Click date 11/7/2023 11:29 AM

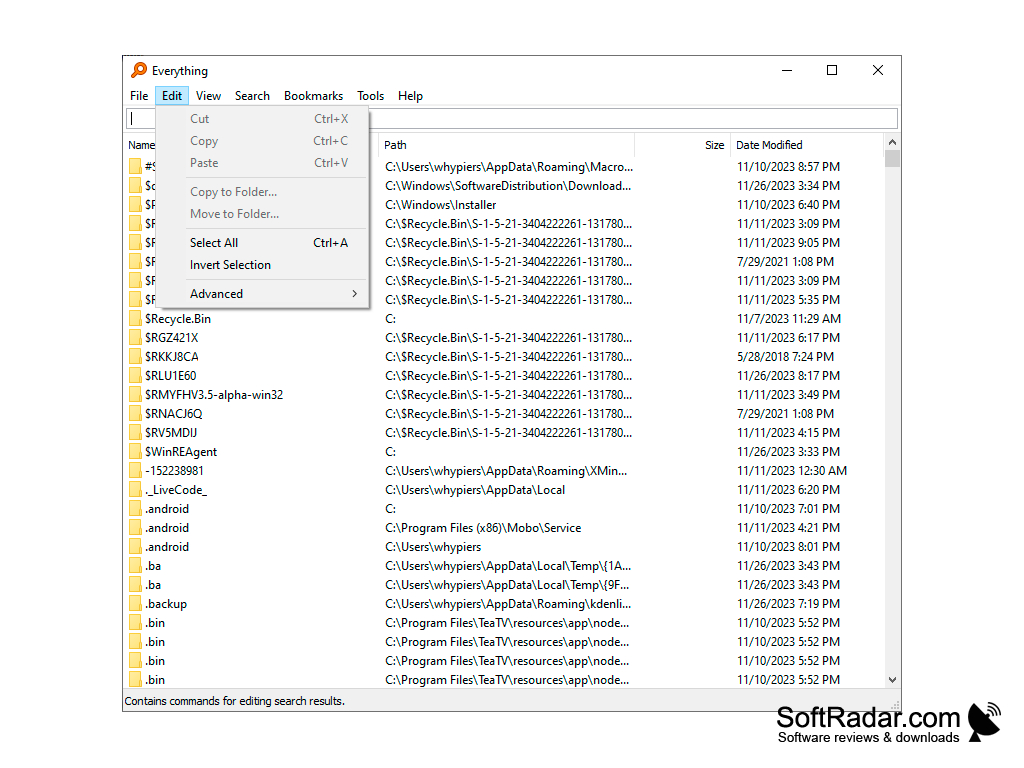click(x=789, y=319)
